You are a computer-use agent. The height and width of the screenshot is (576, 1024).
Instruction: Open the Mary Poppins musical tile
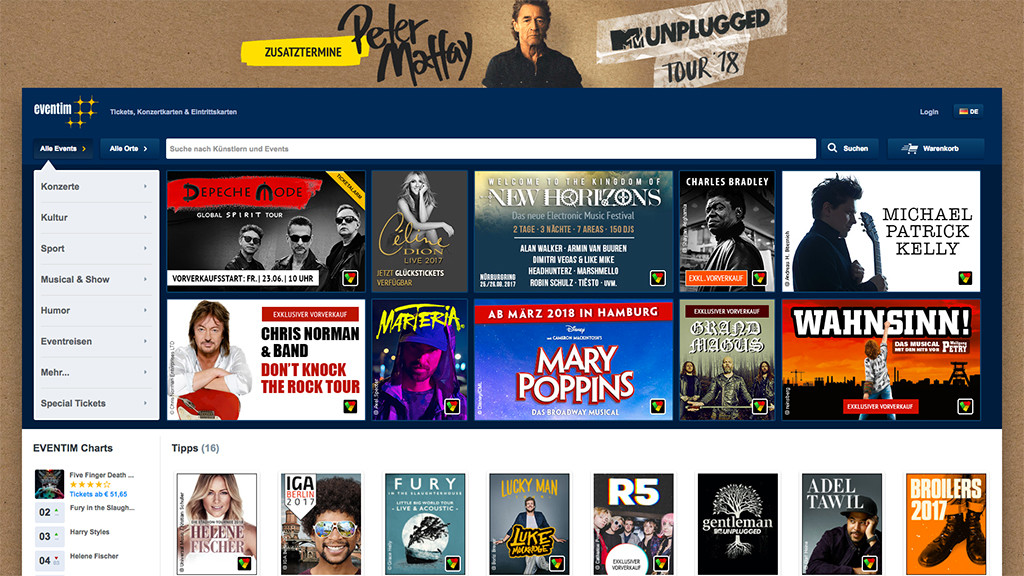(573, 360)
